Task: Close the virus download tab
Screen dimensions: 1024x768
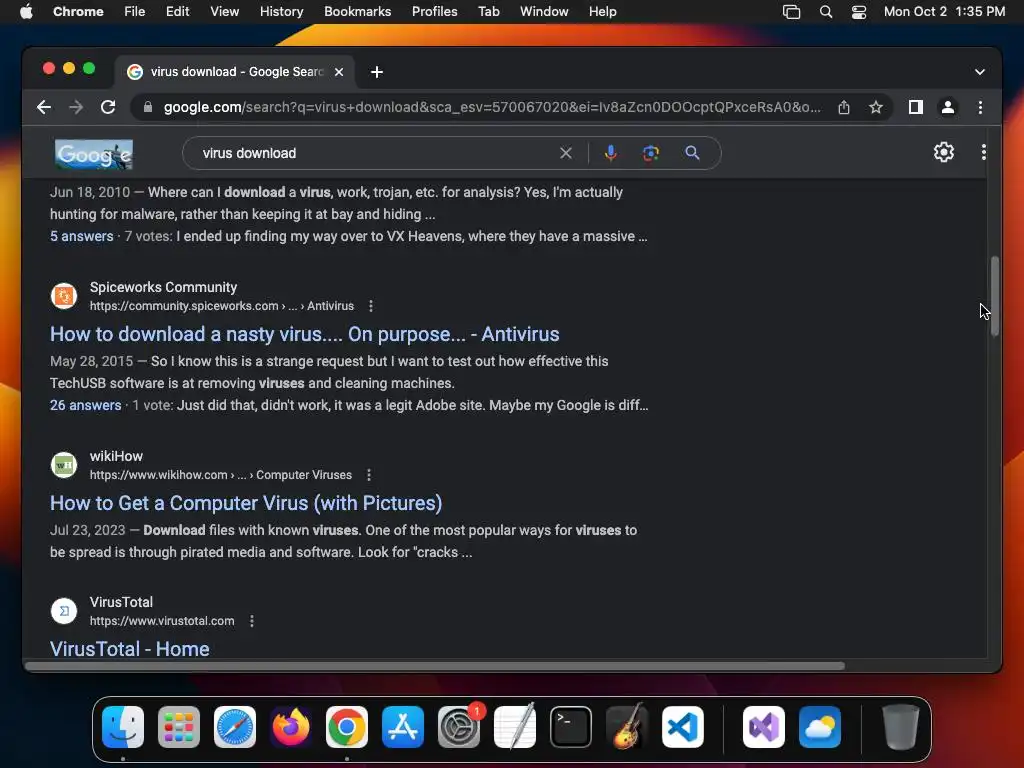Action: coord(339,72)
